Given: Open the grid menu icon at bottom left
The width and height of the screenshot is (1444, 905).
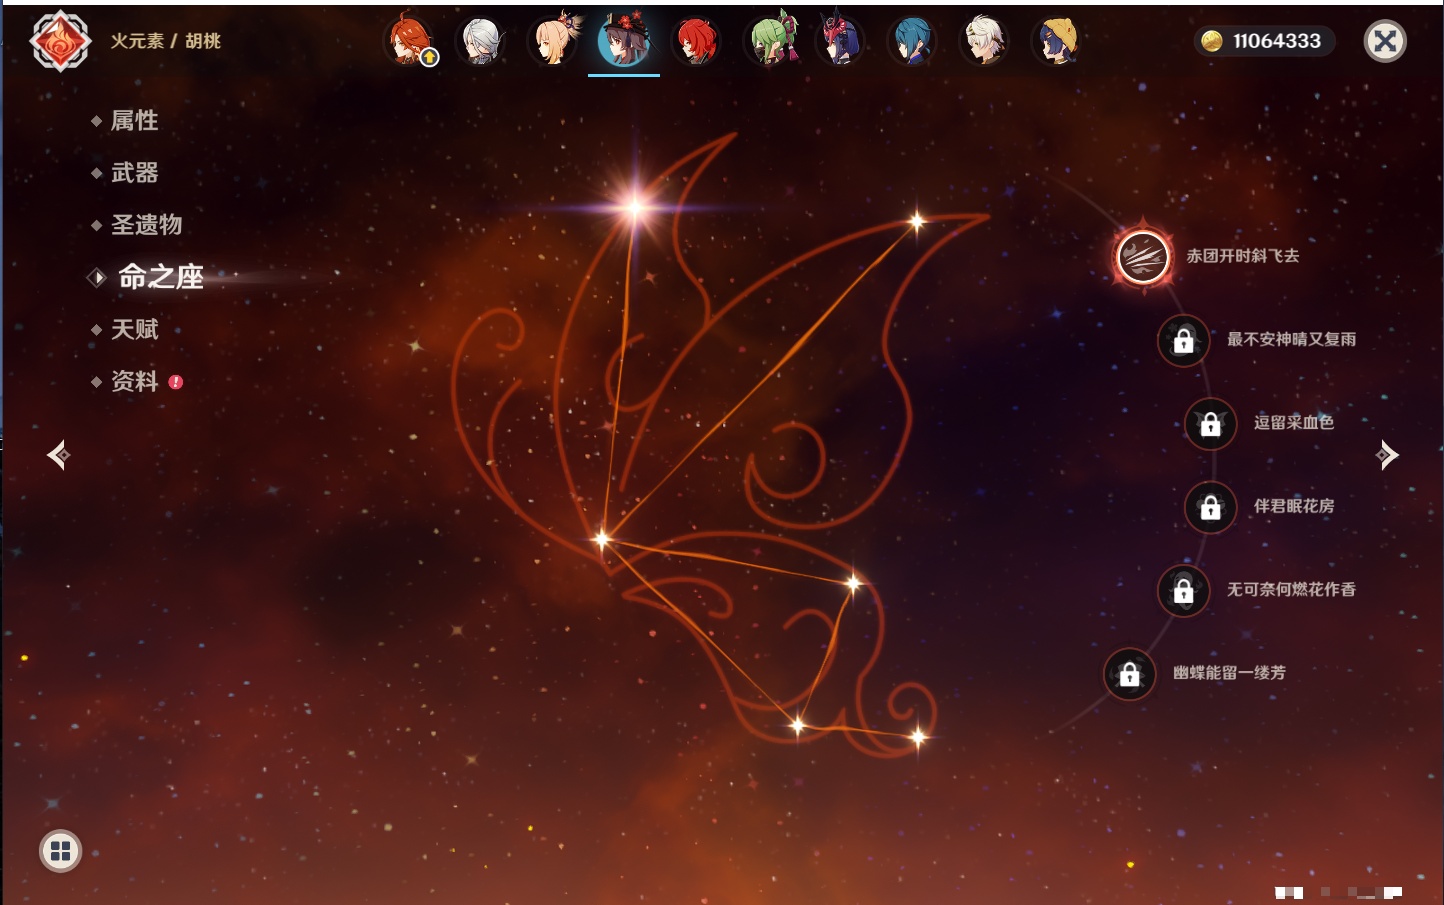Looking at the screenshot, I should (x=60, y=851).
